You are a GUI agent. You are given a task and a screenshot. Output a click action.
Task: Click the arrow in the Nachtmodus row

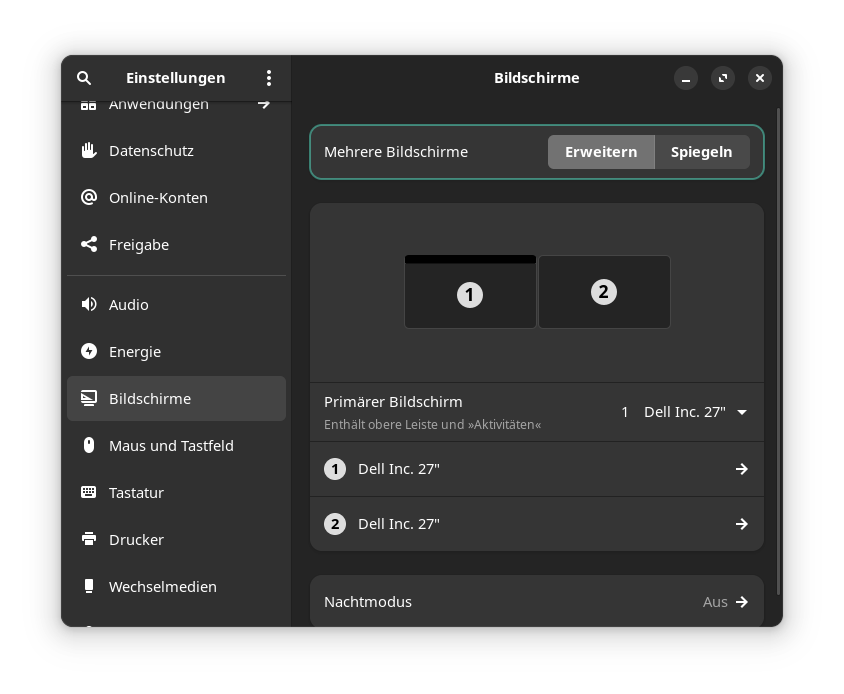[x=742, y=602]
